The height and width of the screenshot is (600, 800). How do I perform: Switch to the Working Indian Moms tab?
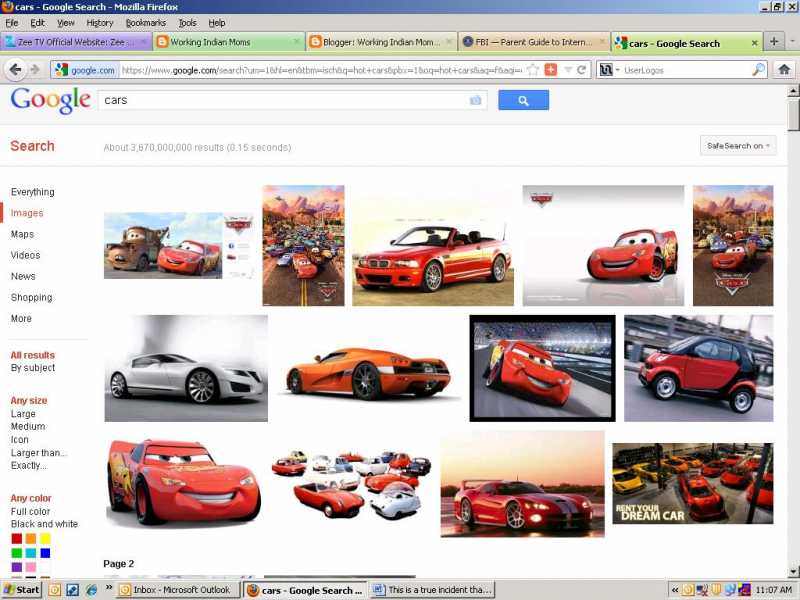click(x=225, y=42)
